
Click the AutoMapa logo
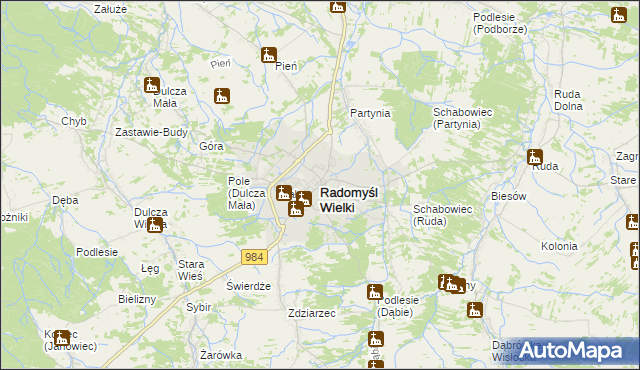(570, 351)
